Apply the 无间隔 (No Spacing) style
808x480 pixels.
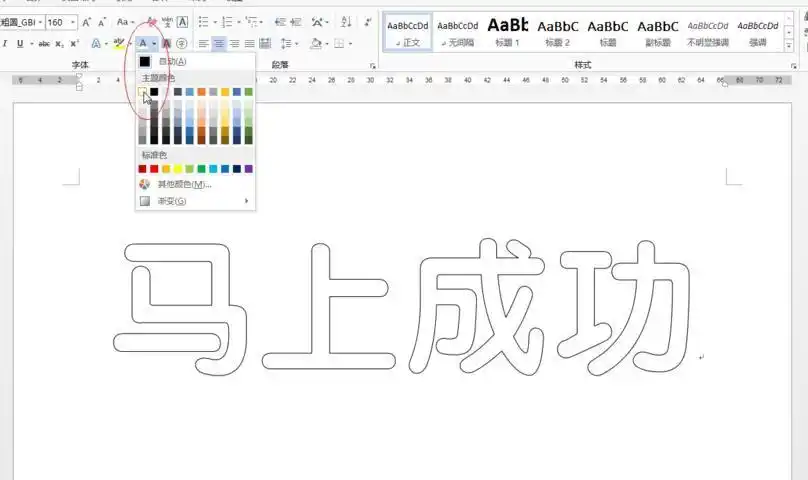(458, 32)
